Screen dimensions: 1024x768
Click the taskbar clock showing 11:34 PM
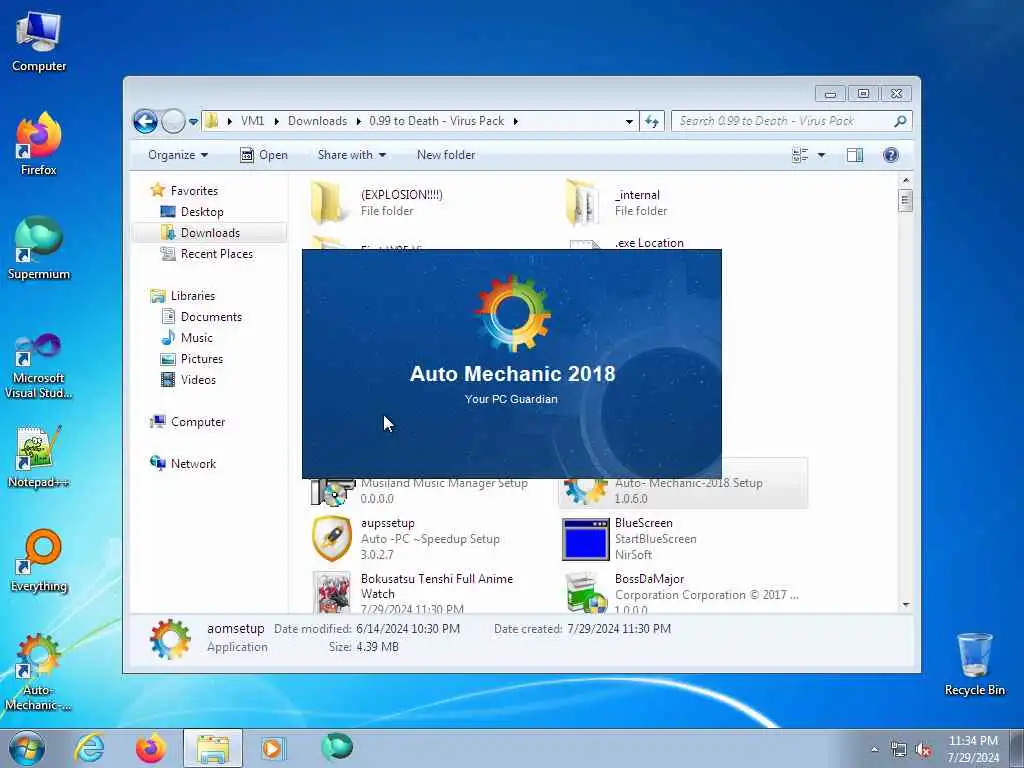click(973, 749)
